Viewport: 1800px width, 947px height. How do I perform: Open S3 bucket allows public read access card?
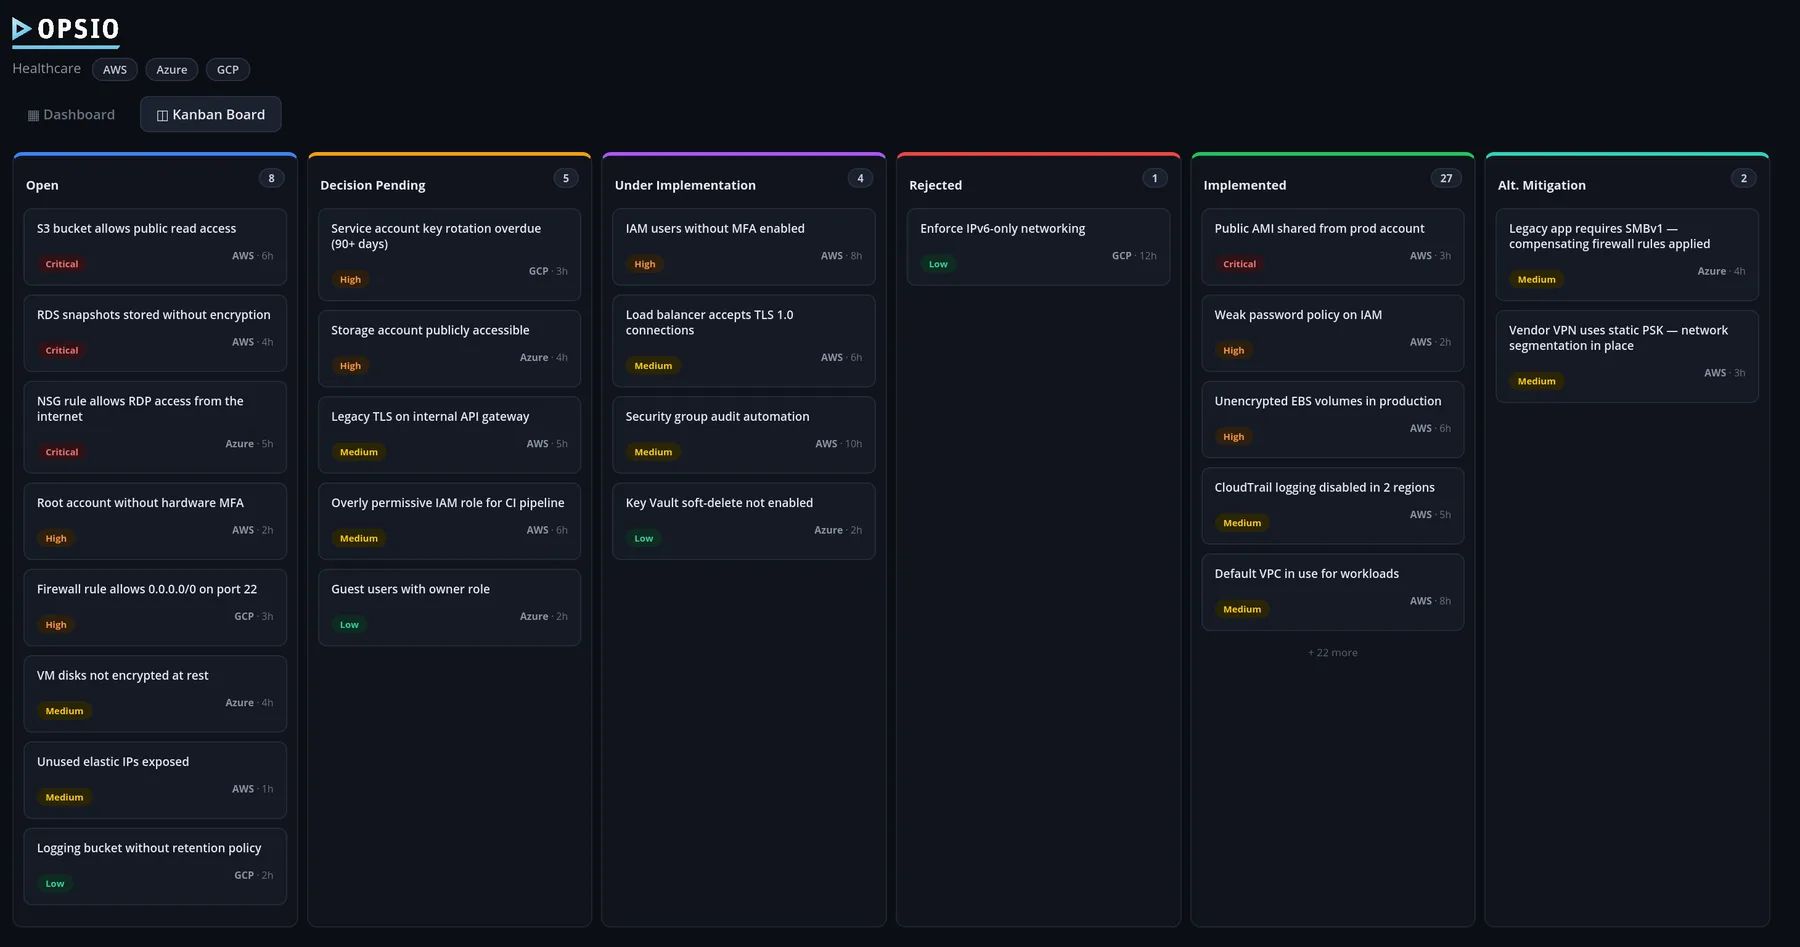click(155, 247)
